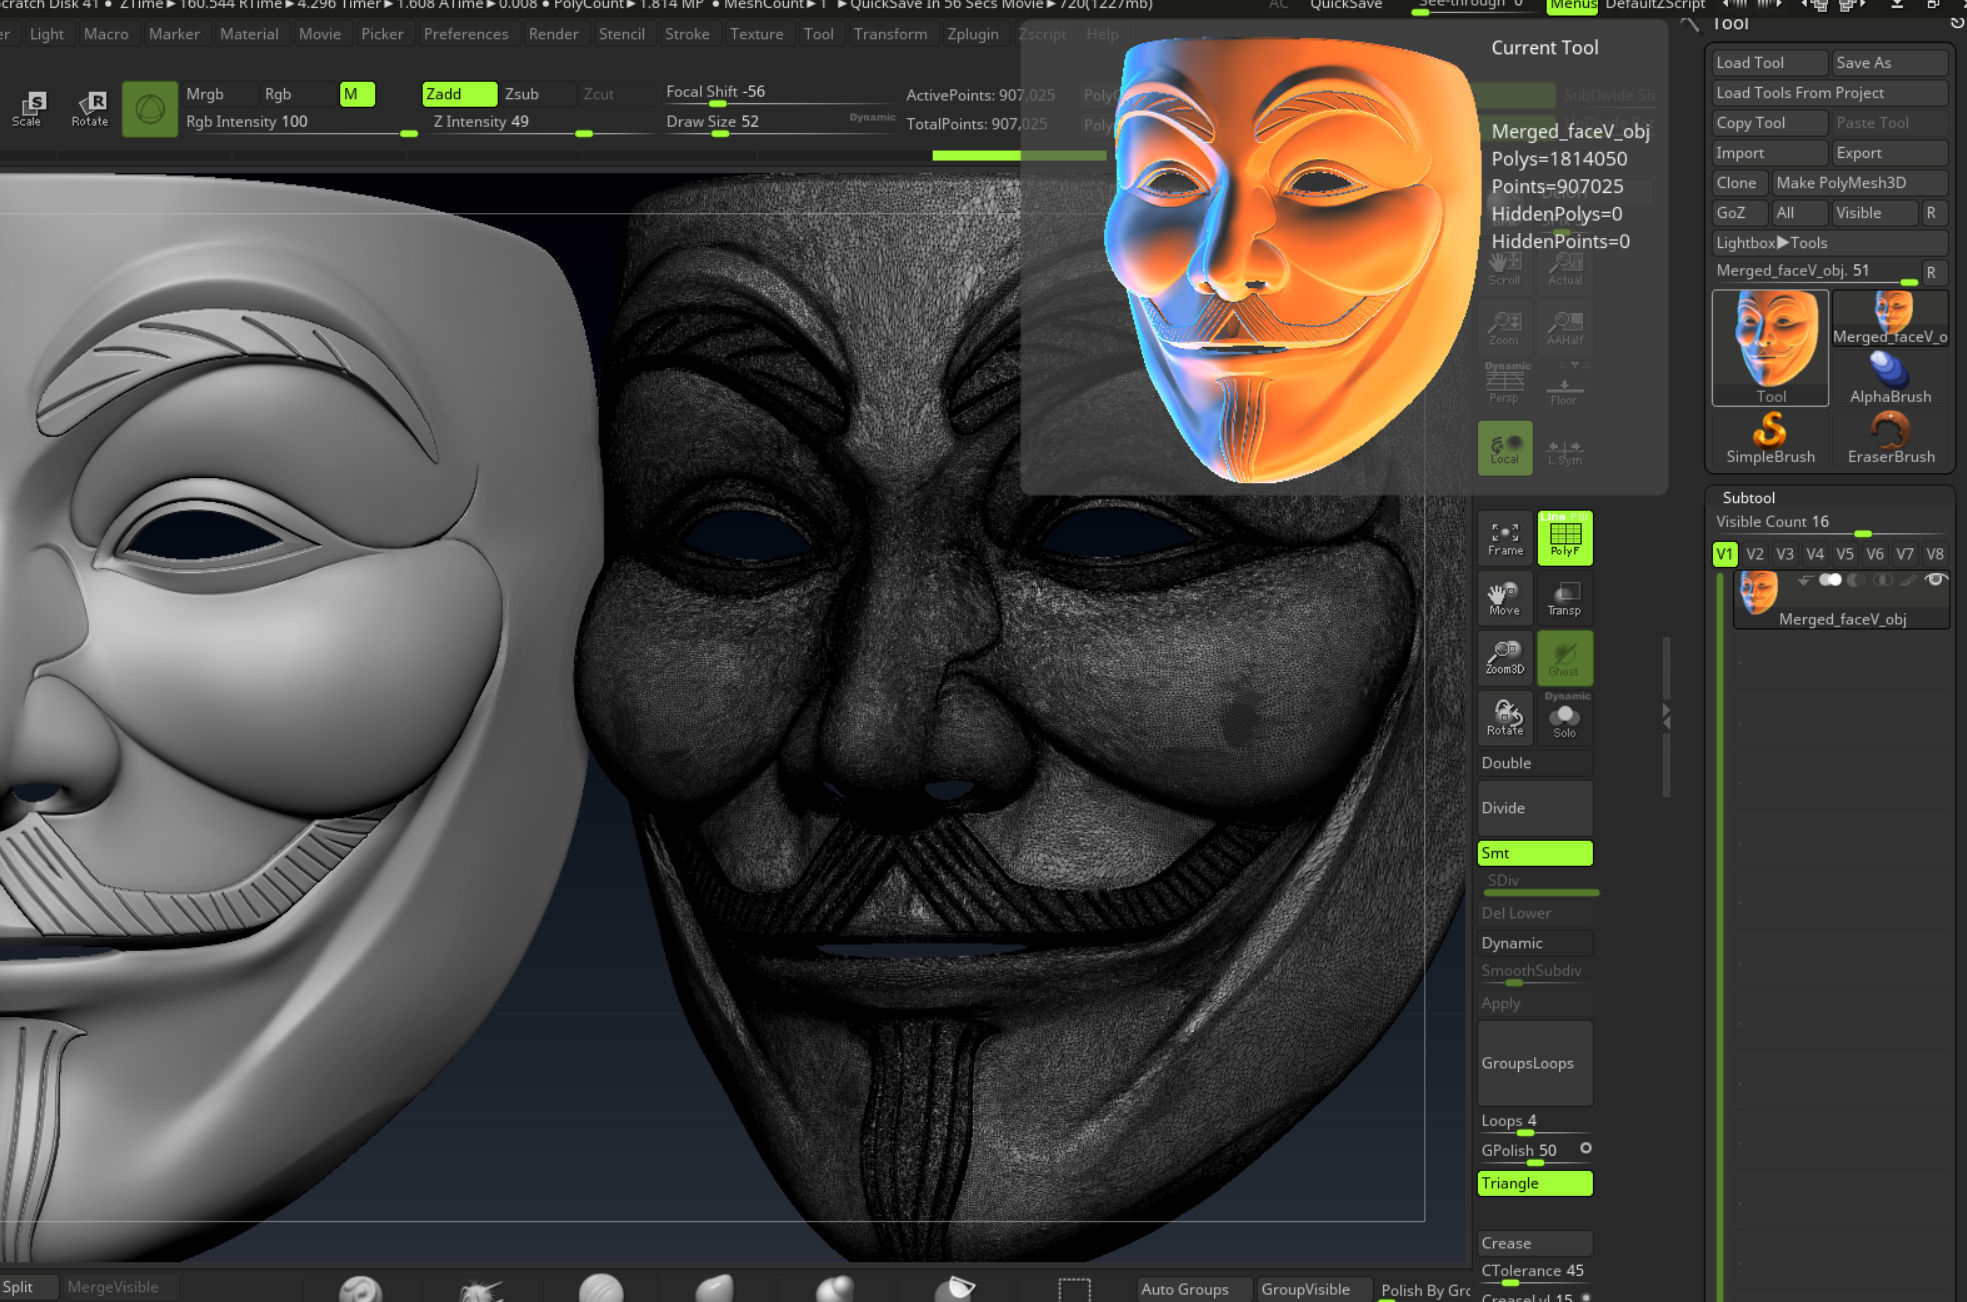The image size is (1967, 1302).
Task: Click Save As button
Action: click(1890, 63)
